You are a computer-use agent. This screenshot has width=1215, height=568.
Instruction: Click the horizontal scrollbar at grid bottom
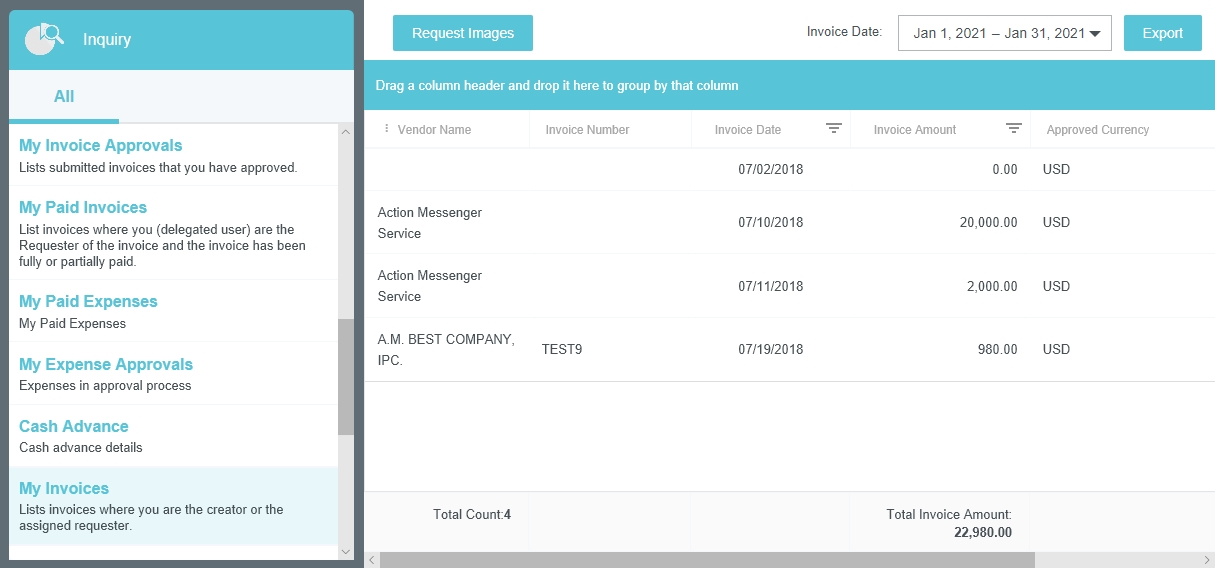click(706, 560)
